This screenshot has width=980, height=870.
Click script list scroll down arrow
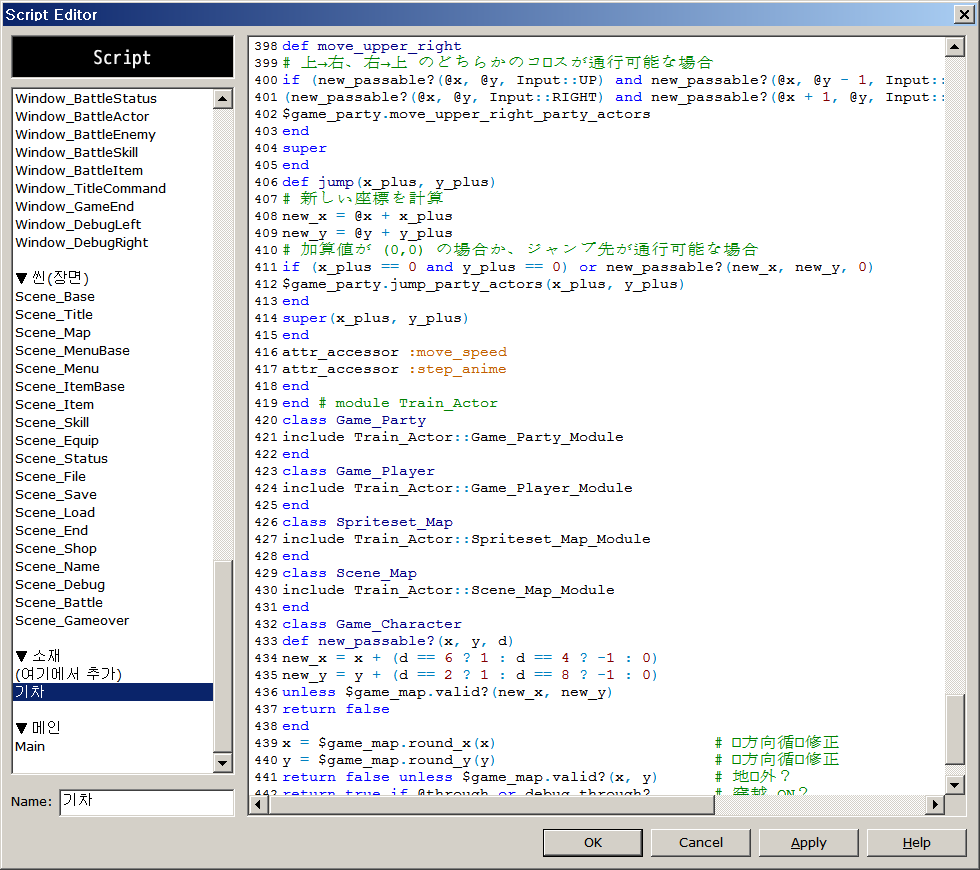click(222, 763)
